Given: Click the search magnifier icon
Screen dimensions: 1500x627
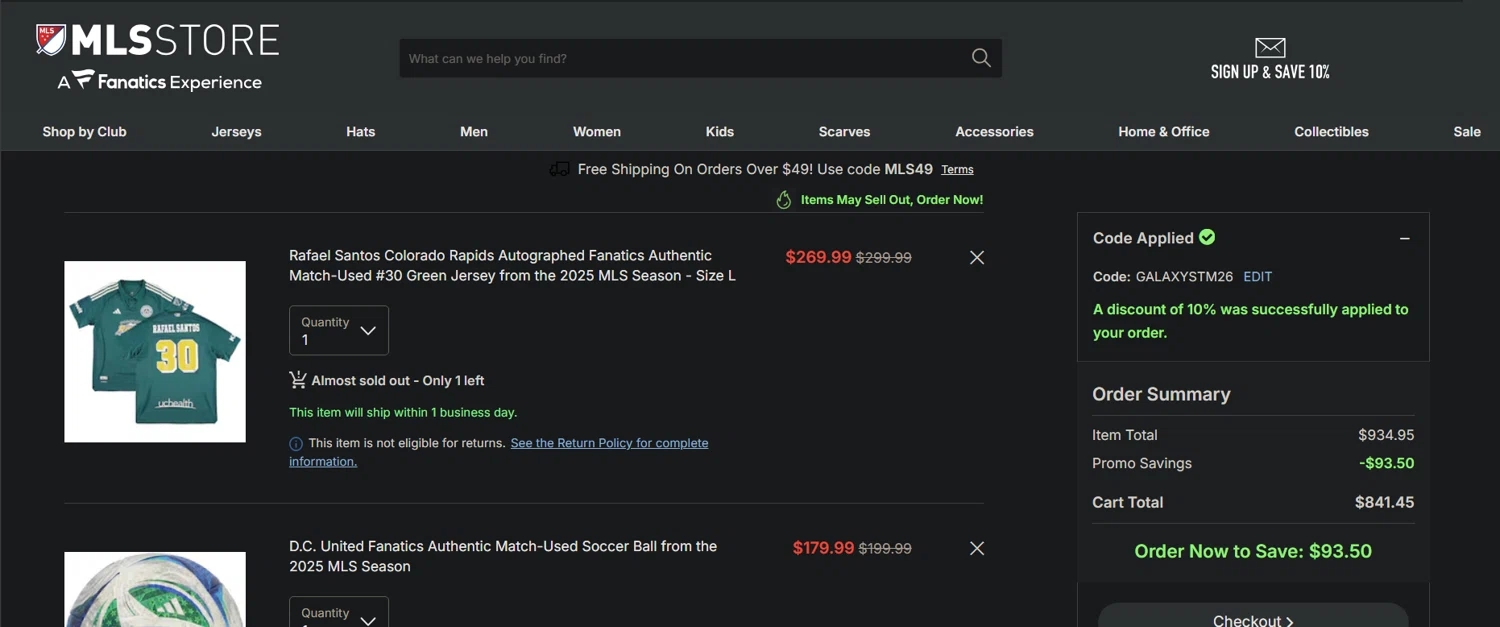Looking at the screenshot, I should click(981, 58).
